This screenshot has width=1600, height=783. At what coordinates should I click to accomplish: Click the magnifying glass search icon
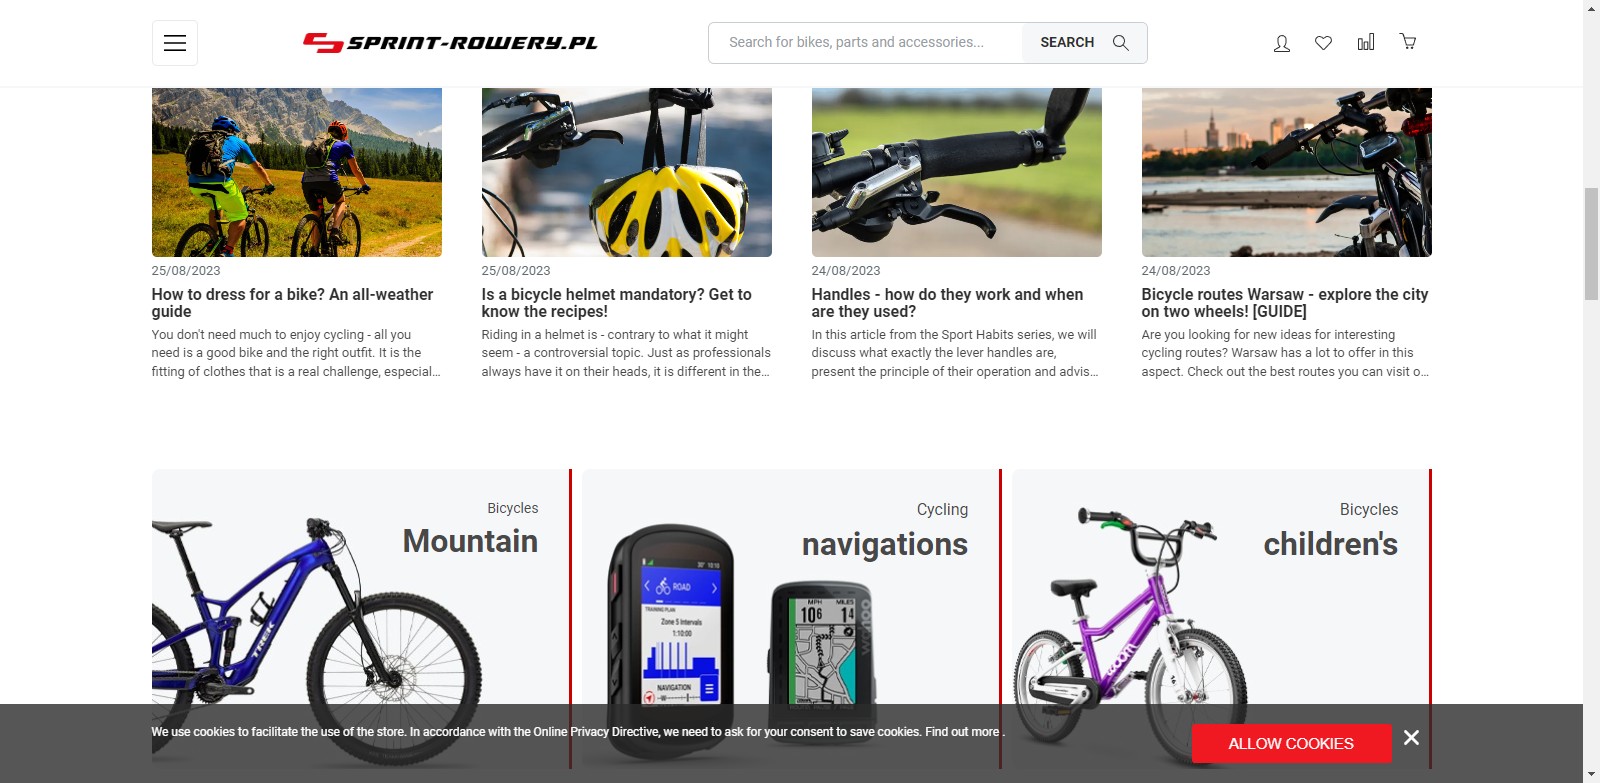(1121, 43)
